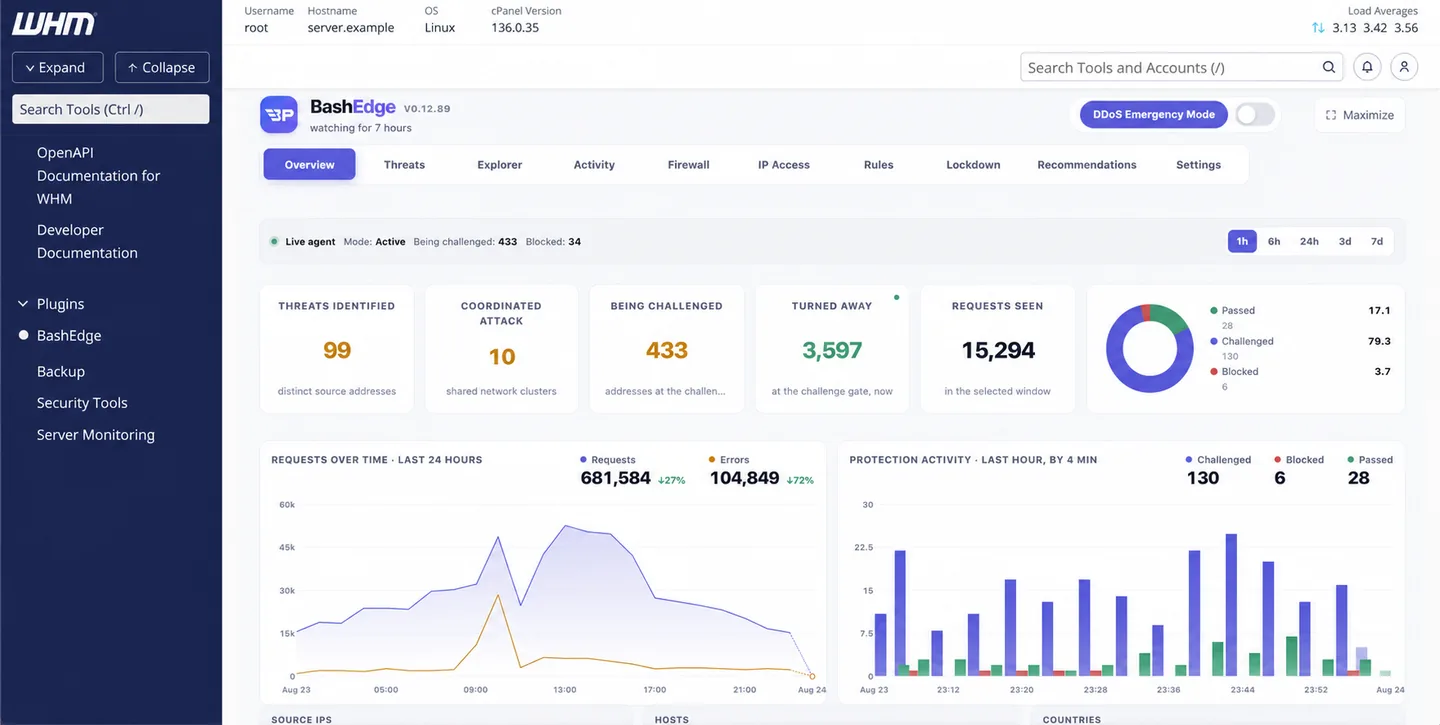The image size is (1440, 725).
Task: Click the 681,584 requests total
Action: 615,478
